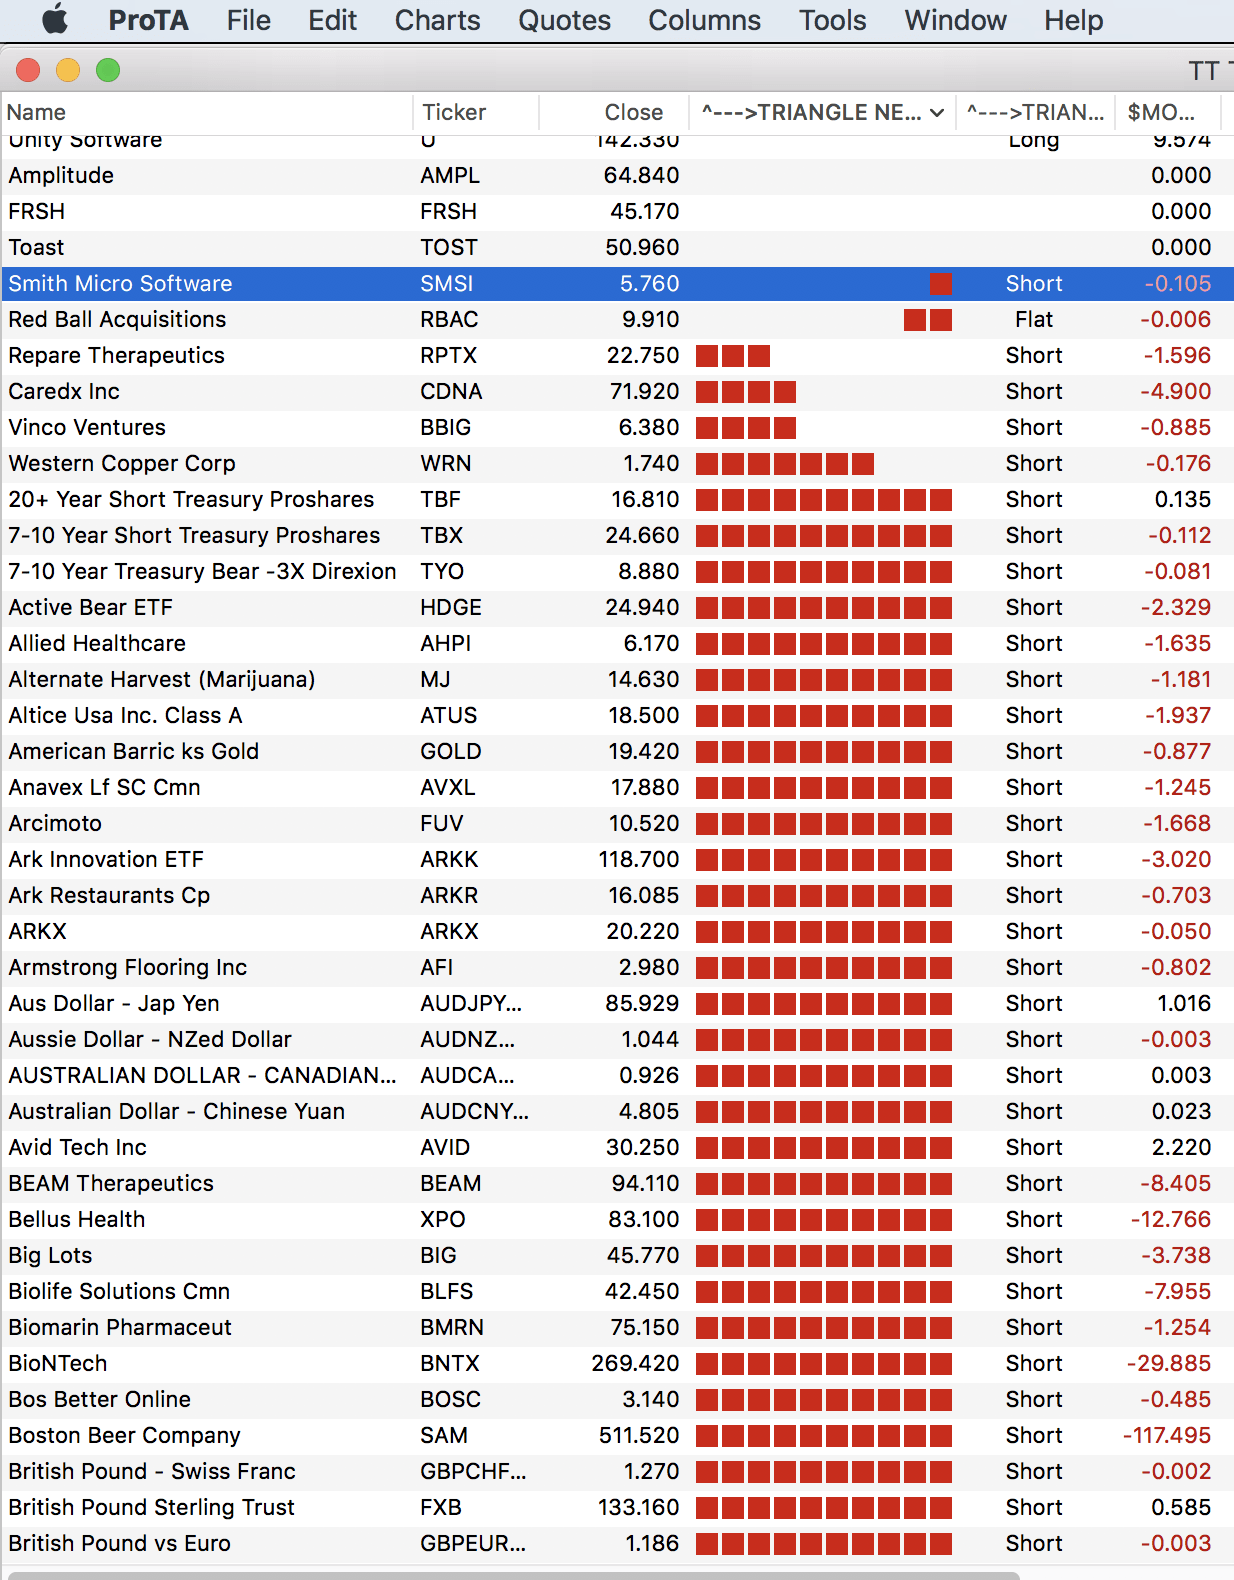Select the Smith Micro Software row
The height and width of the screenshot is (1580, 1234).
click(617, 284)
